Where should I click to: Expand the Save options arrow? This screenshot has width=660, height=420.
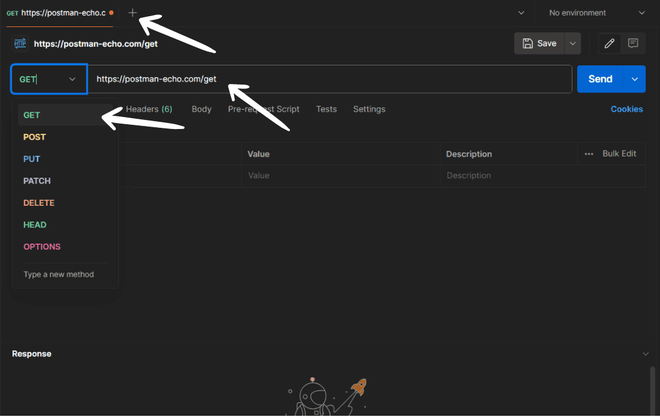[572, 43]
